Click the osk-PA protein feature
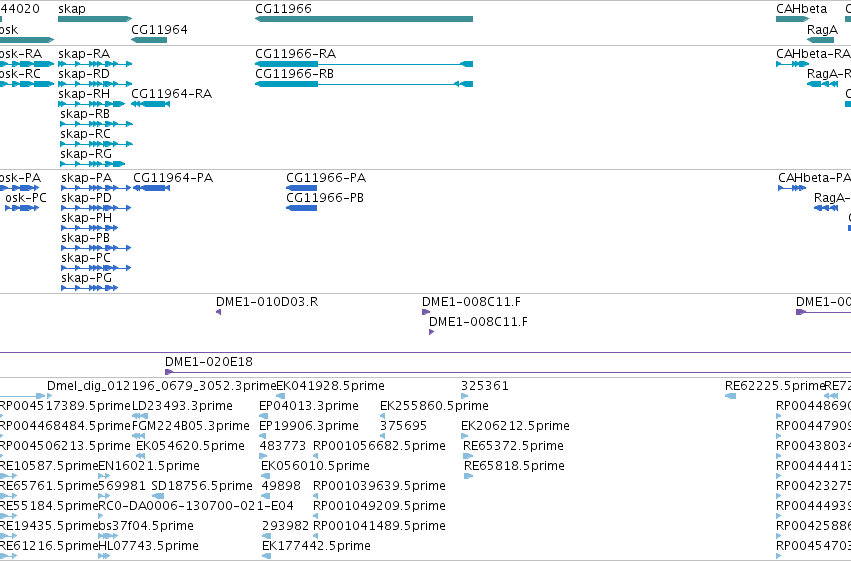The width and height of the screenshot is (851, 561). click(20, 188)
